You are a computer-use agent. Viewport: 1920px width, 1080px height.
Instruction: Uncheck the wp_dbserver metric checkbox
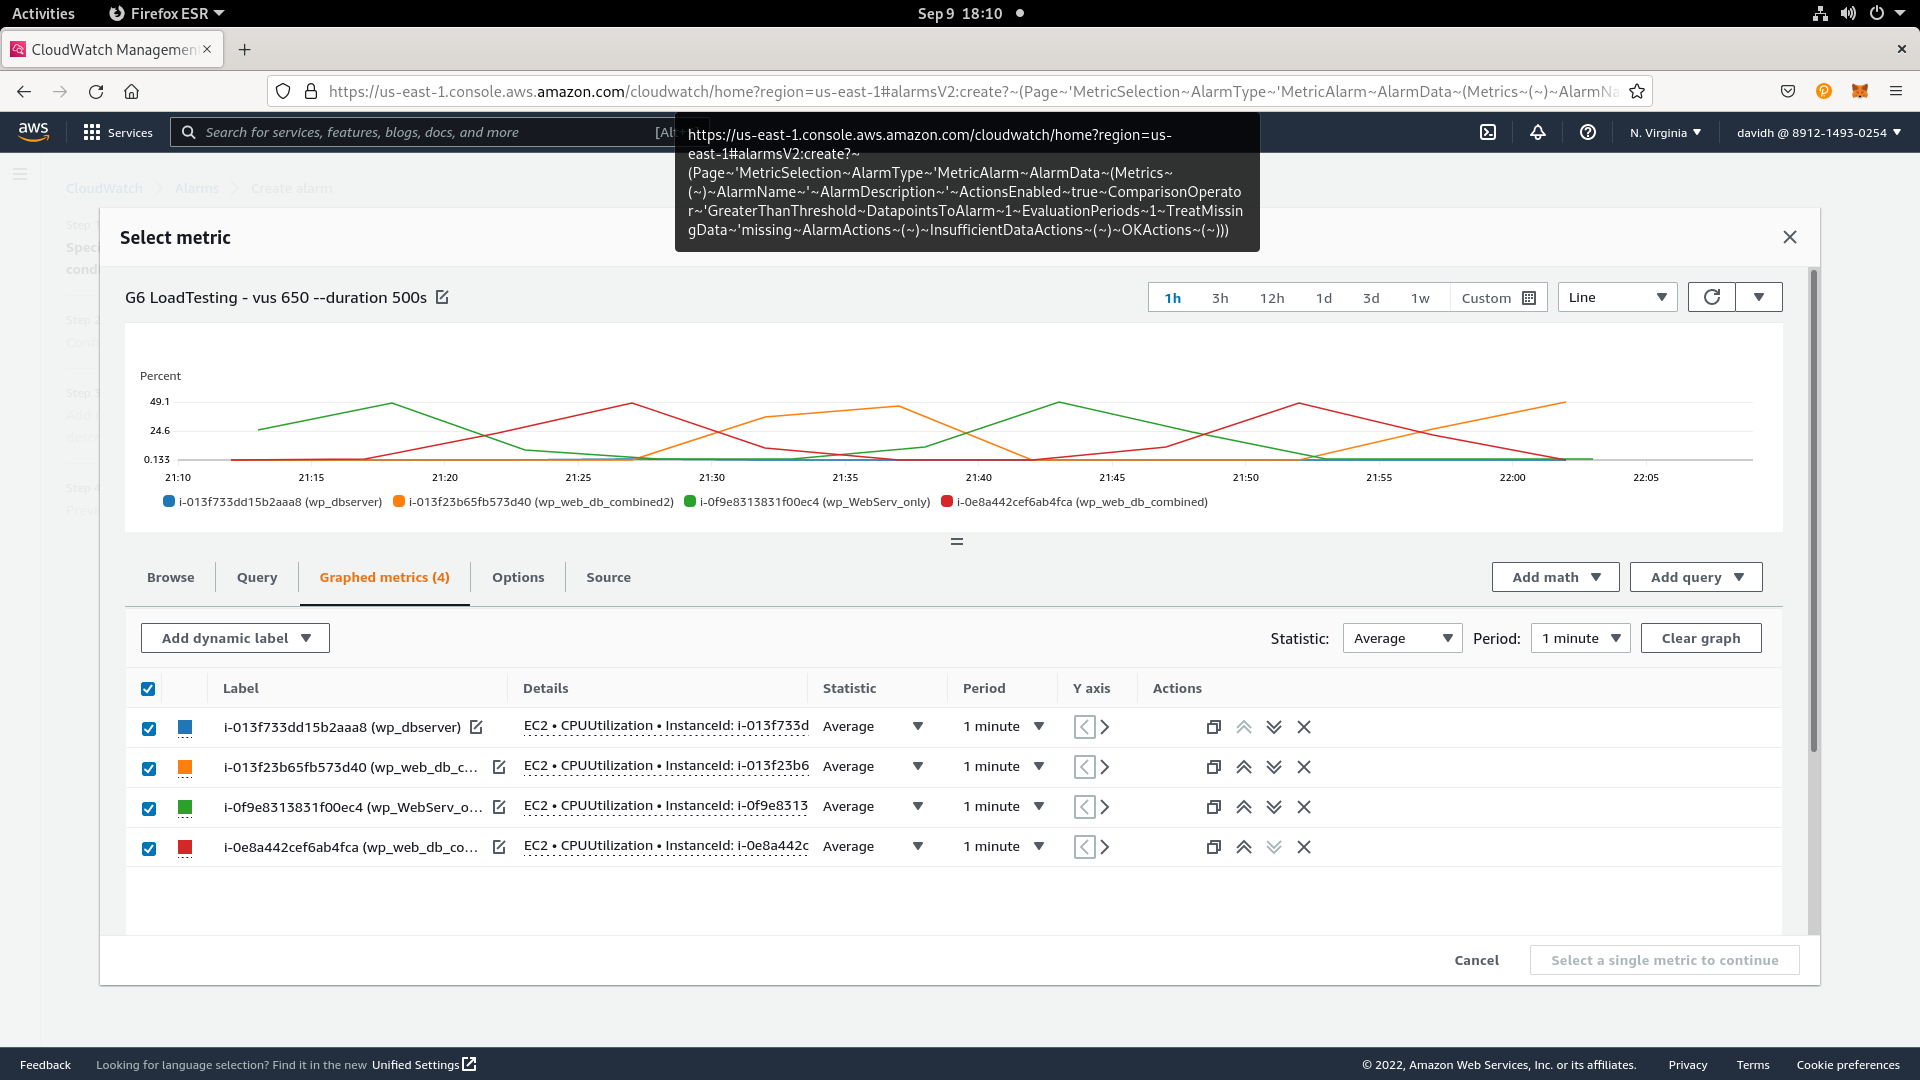[149, 728]
